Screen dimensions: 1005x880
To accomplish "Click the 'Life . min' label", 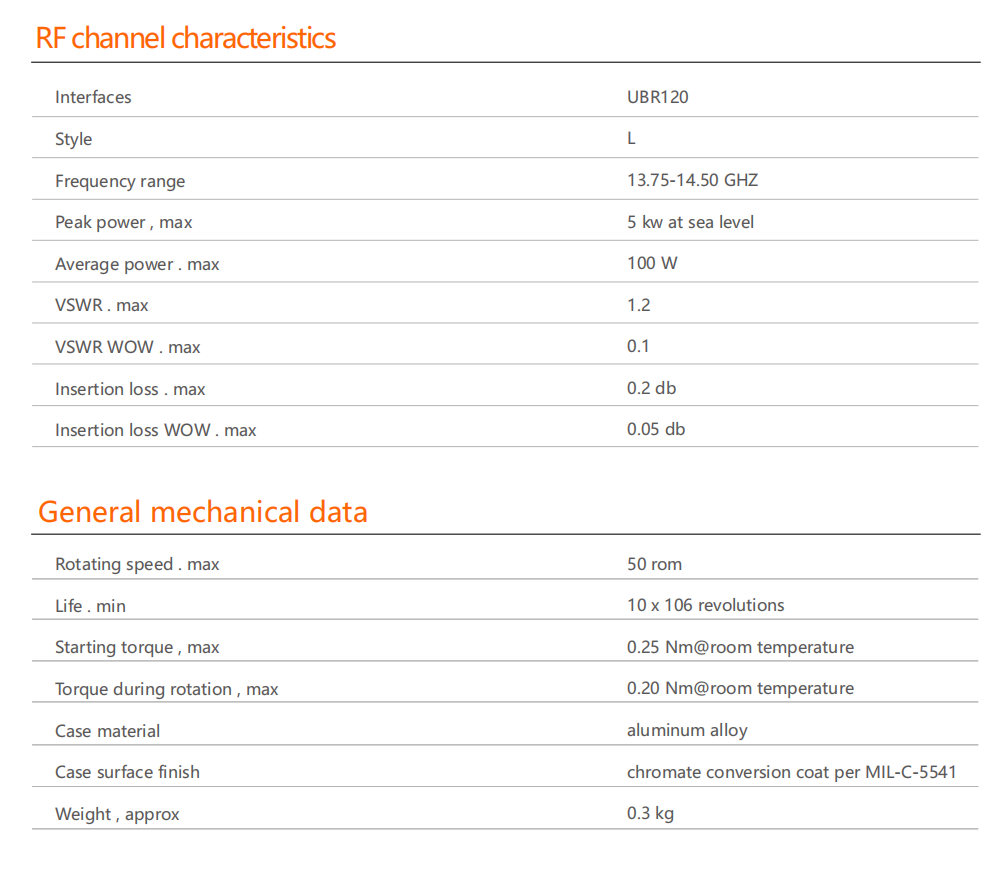I will 90,606.
